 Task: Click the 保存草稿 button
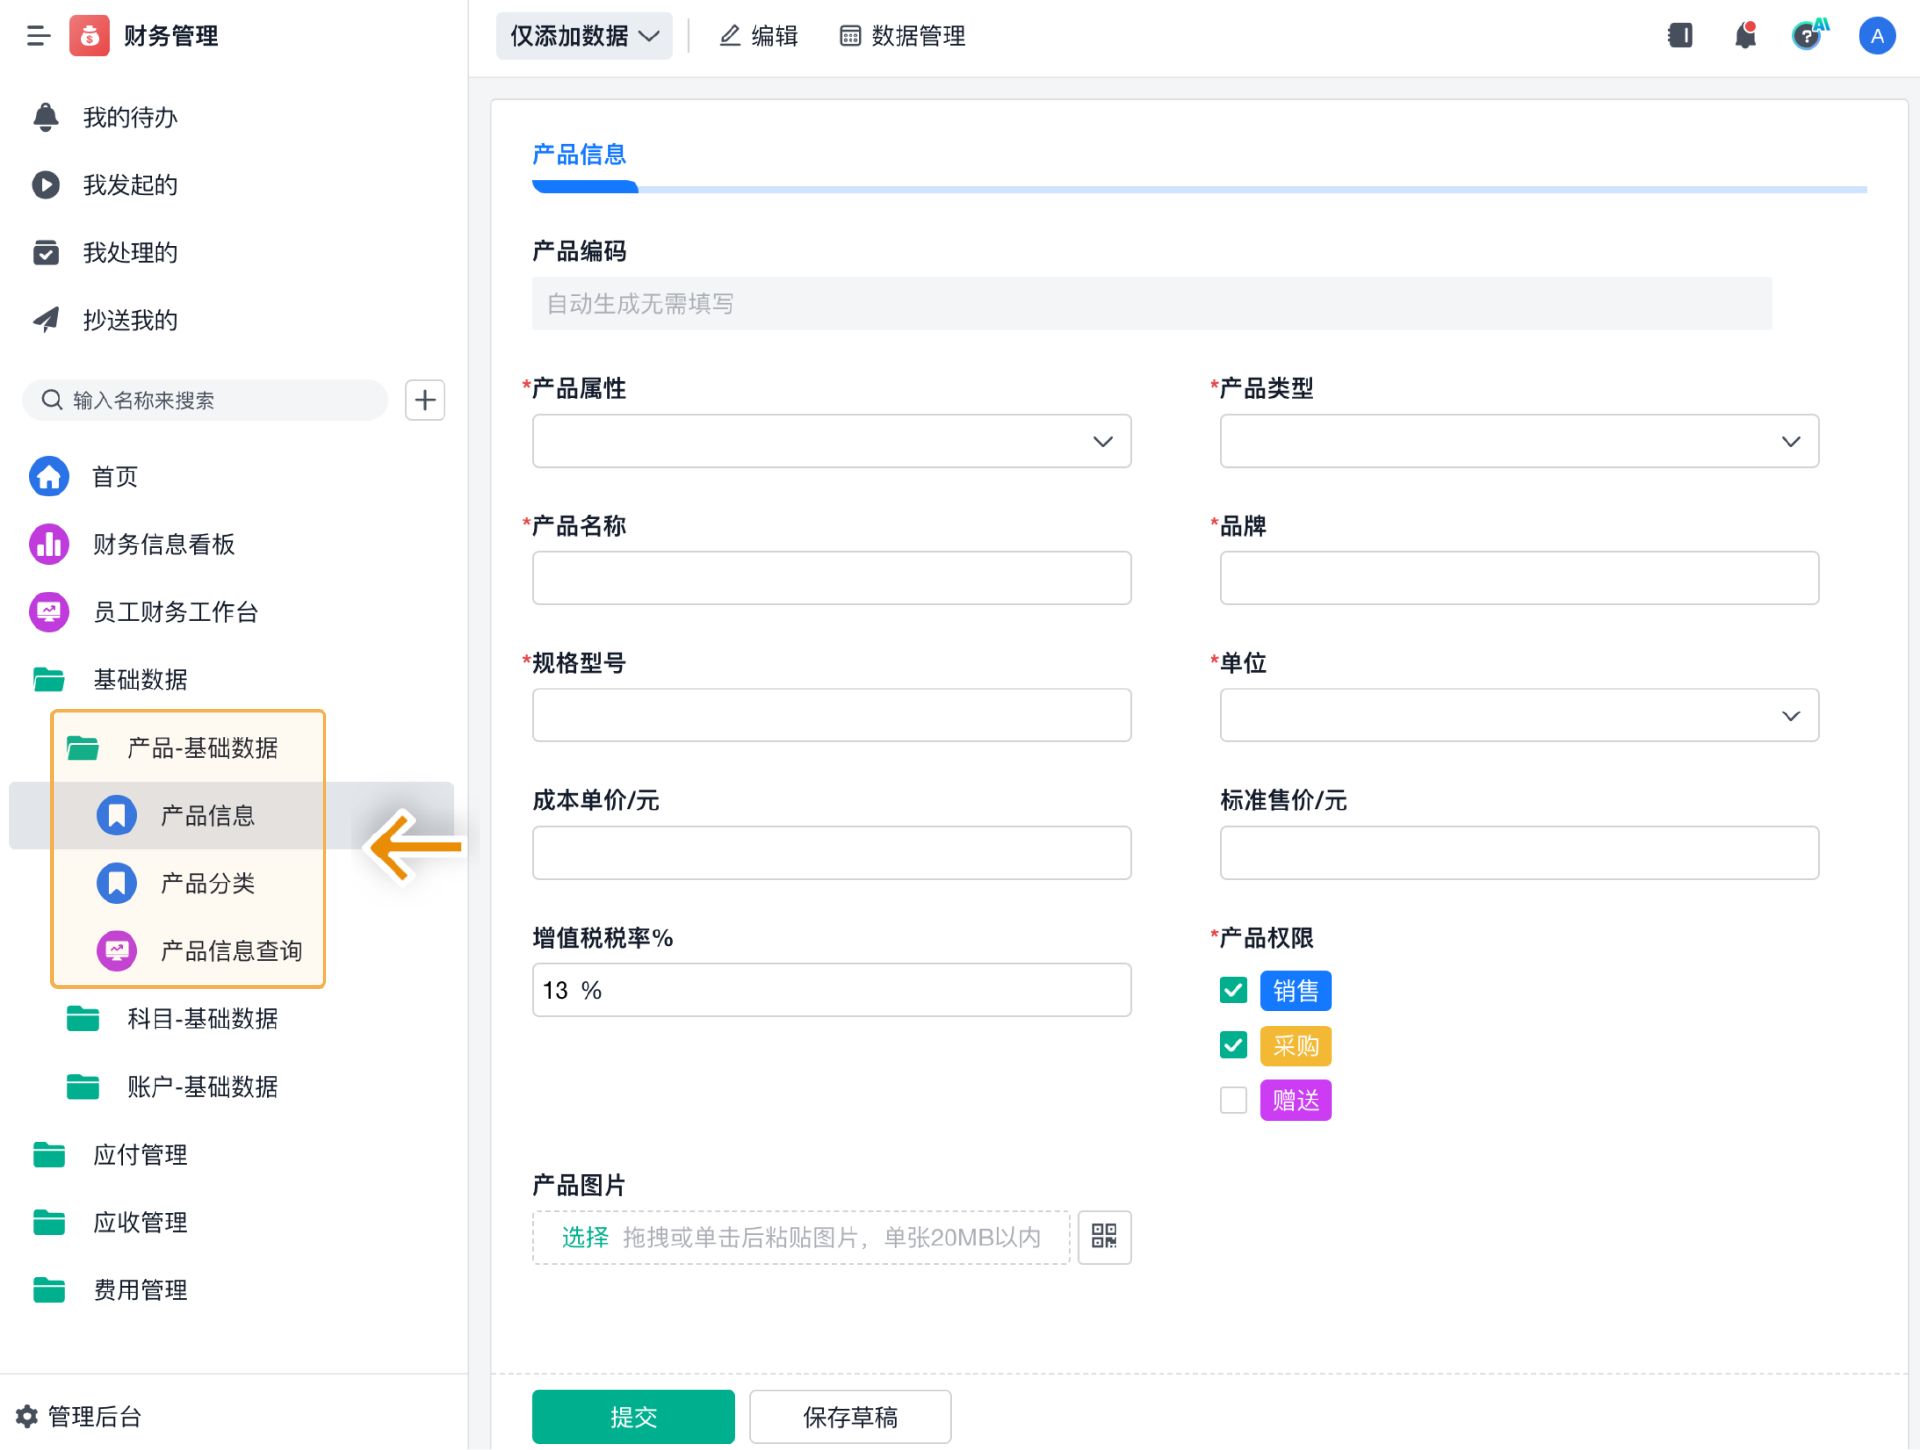[x=850, y=1416]
